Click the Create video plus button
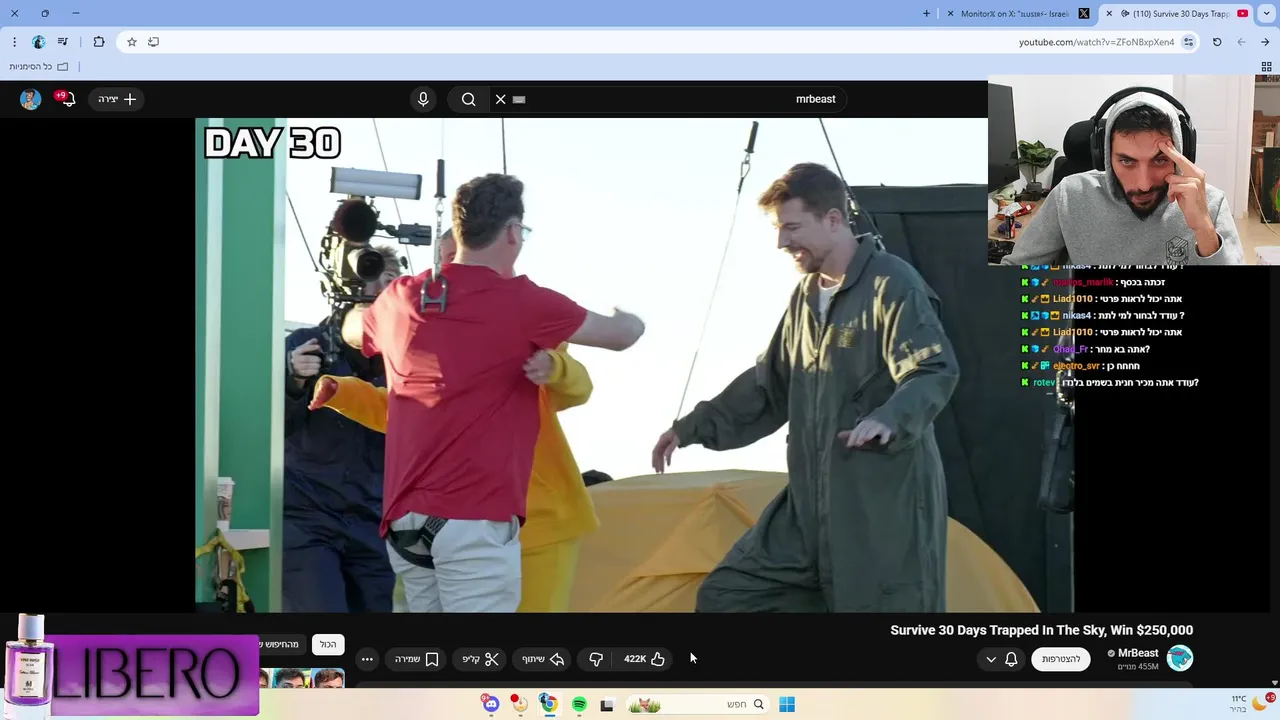Image resolution: width=1280 pixels, height=720 pixels. 117,99
